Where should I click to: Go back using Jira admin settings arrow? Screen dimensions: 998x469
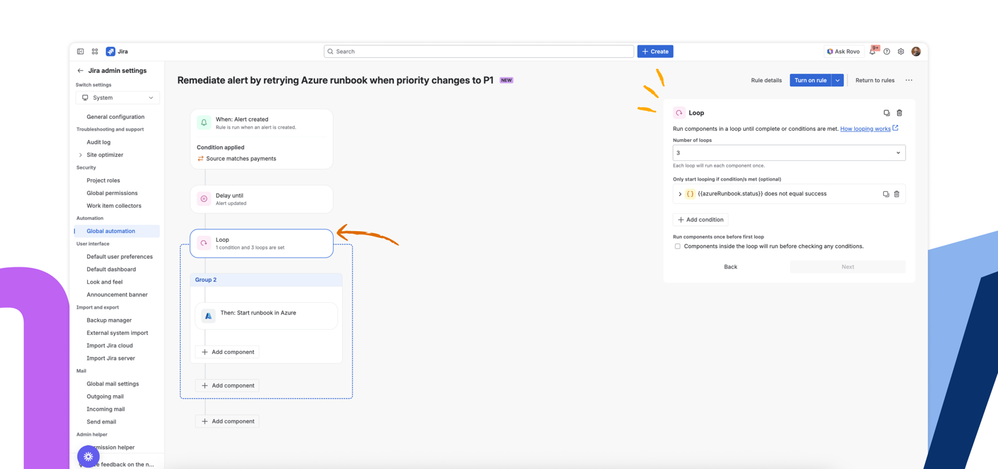80,71
